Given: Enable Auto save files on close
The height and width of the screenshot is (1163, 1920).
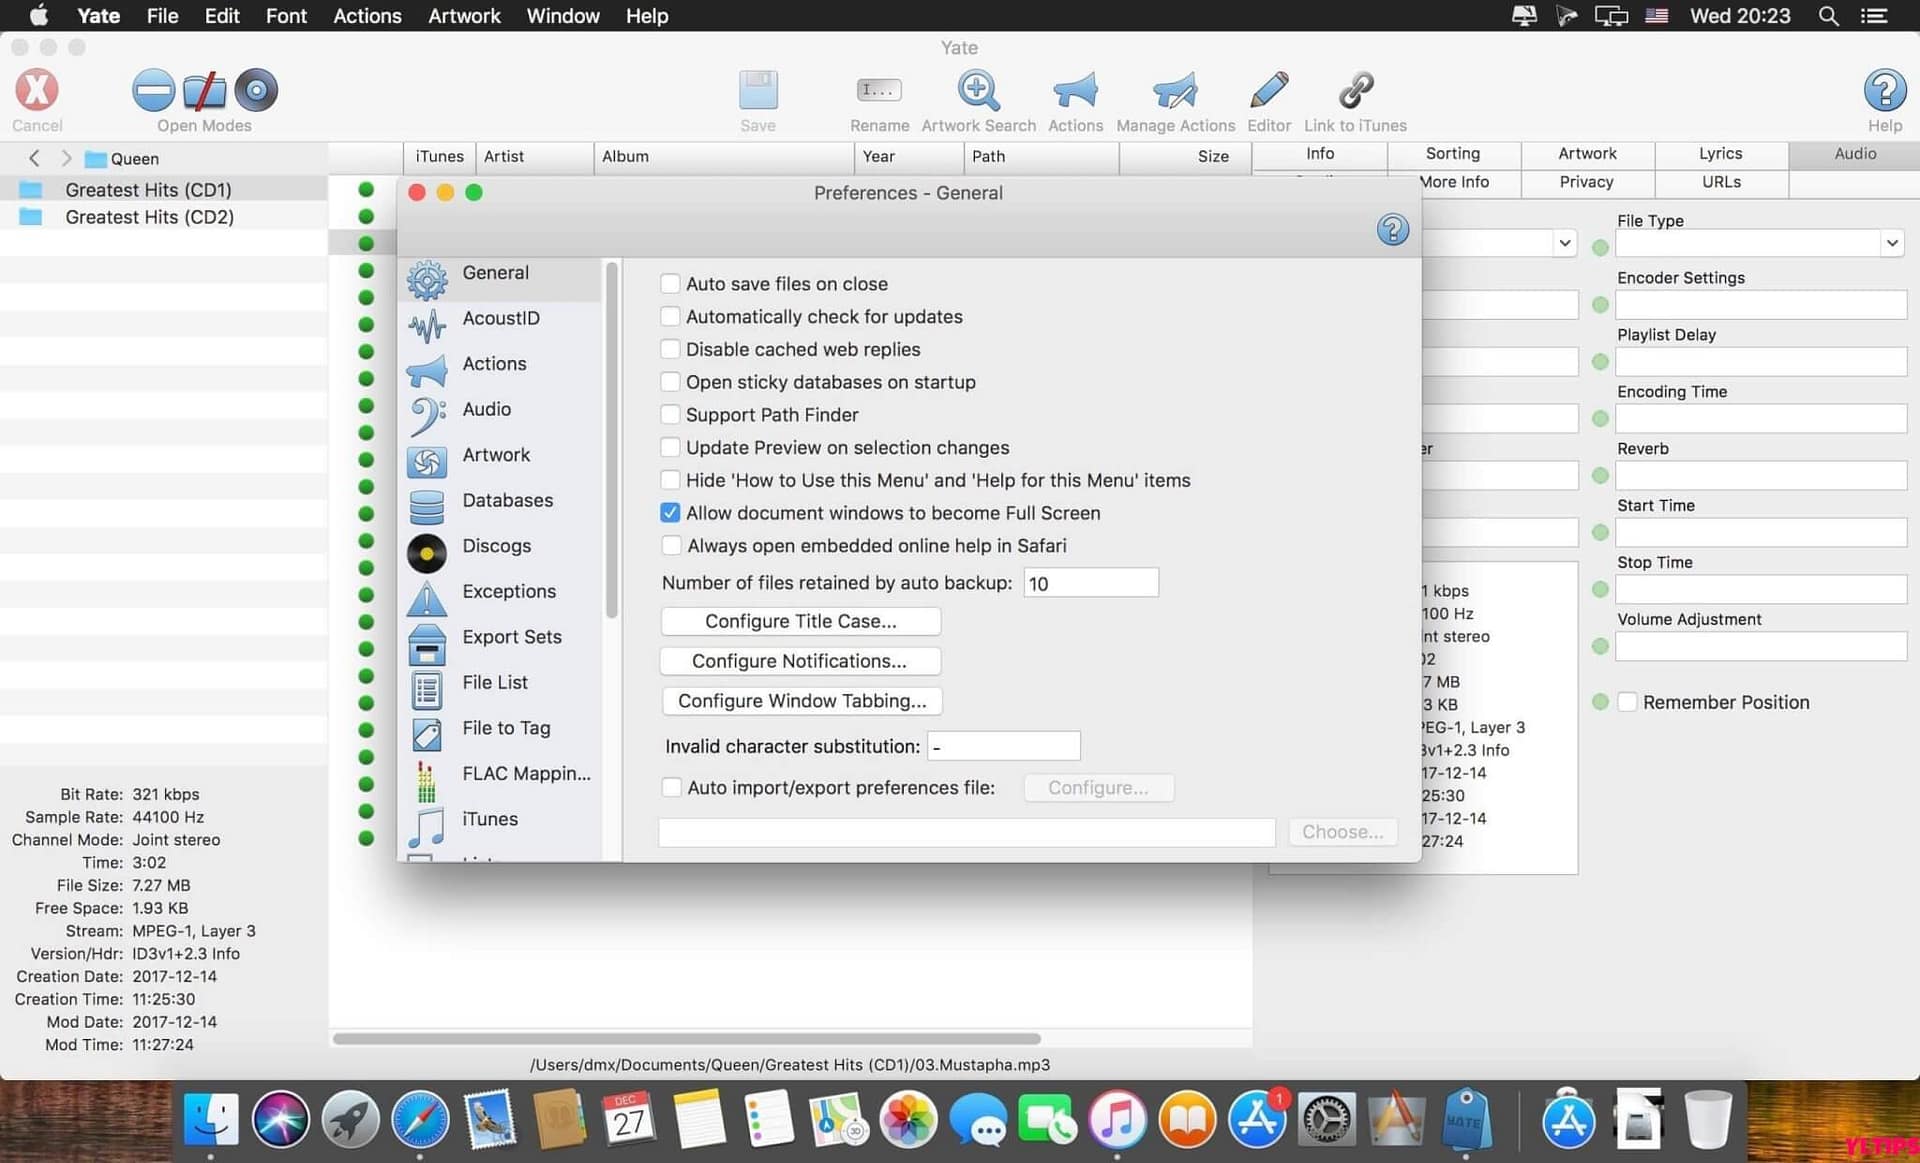Looking at the screenshot, I should (670, 283).
